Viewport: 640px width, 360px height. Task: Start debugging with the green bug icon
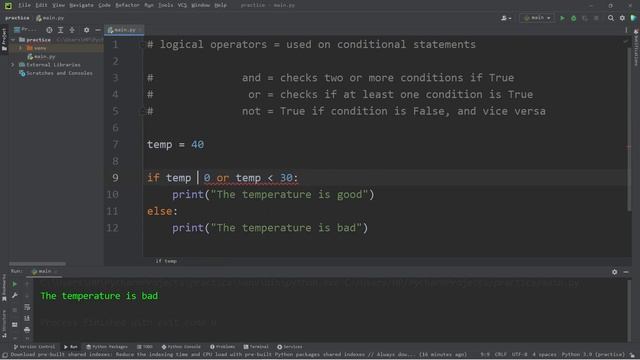573,18
